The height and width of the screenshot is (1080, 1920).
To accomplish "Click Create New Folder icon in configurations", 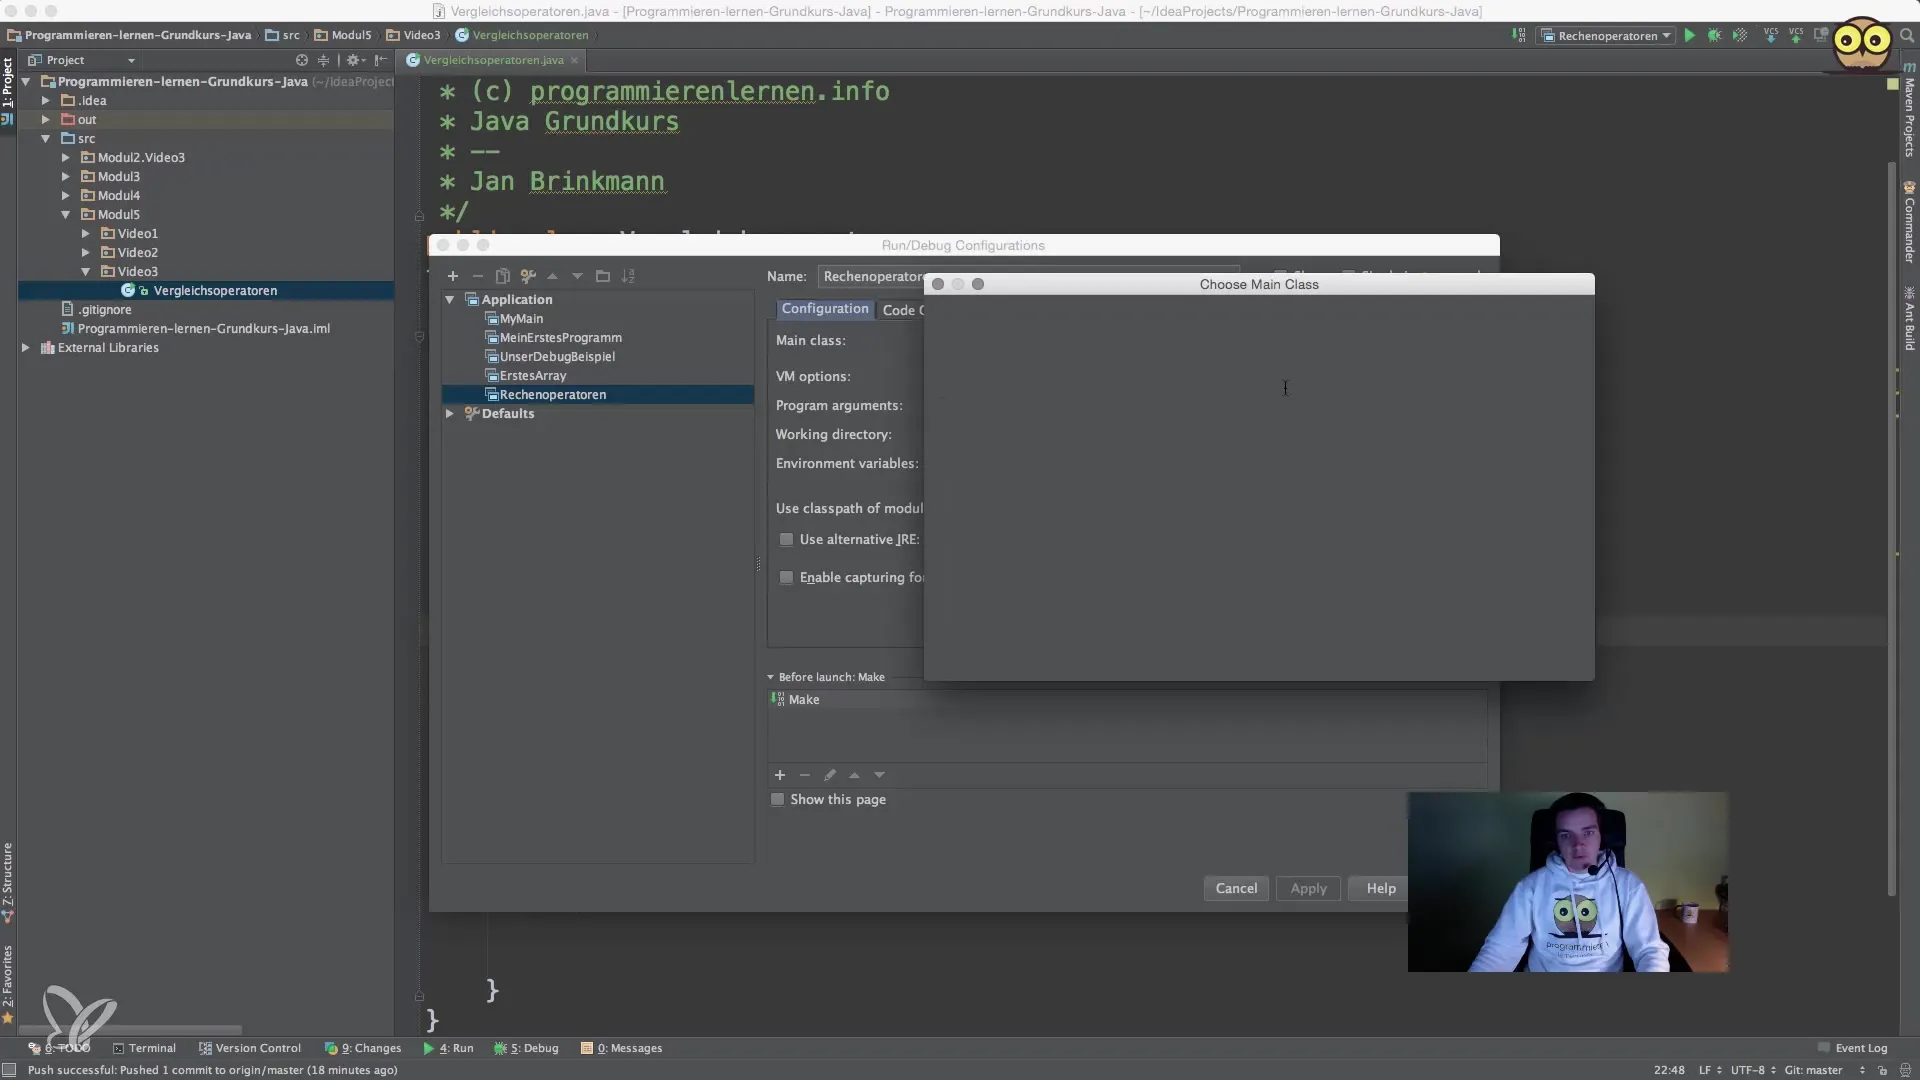I will [602, 276].
